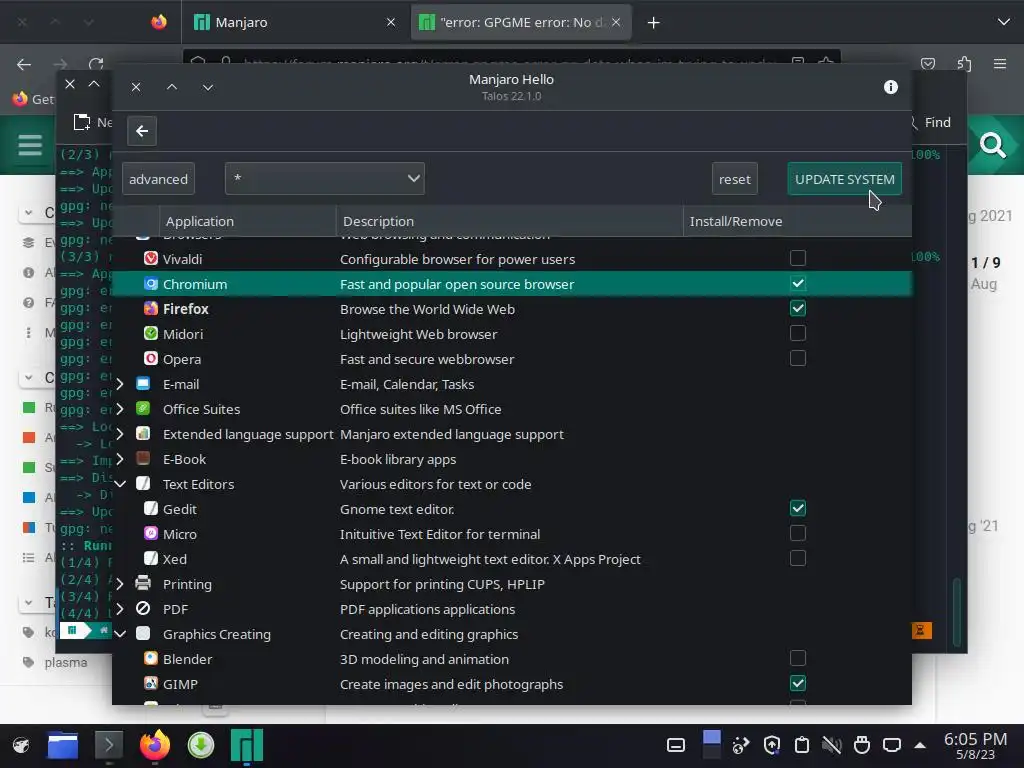Click Find in the terminal window toolbar
The width and height of the screenshot is (1024, 768).
pos(937,122)
